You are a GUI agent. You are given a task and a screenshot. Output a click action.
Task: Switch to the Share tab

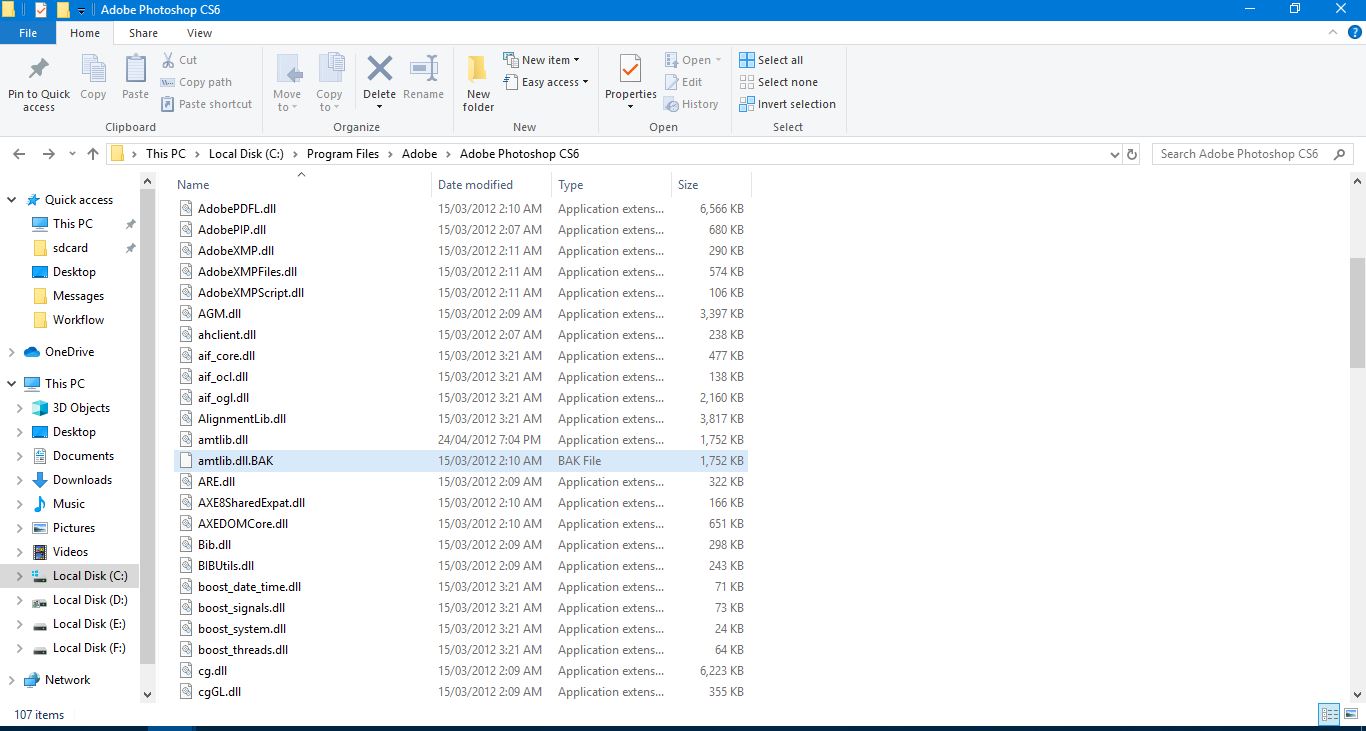143,33
